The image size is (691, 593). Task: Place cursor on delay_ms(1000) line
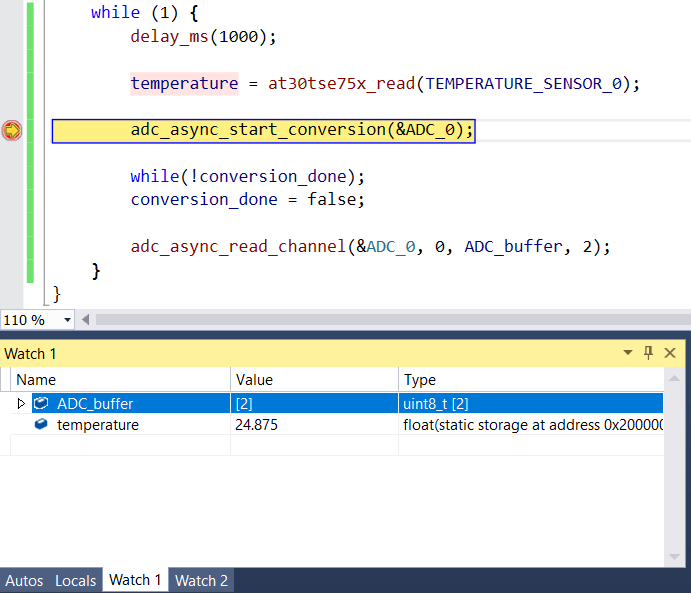[x=202, y=37]
